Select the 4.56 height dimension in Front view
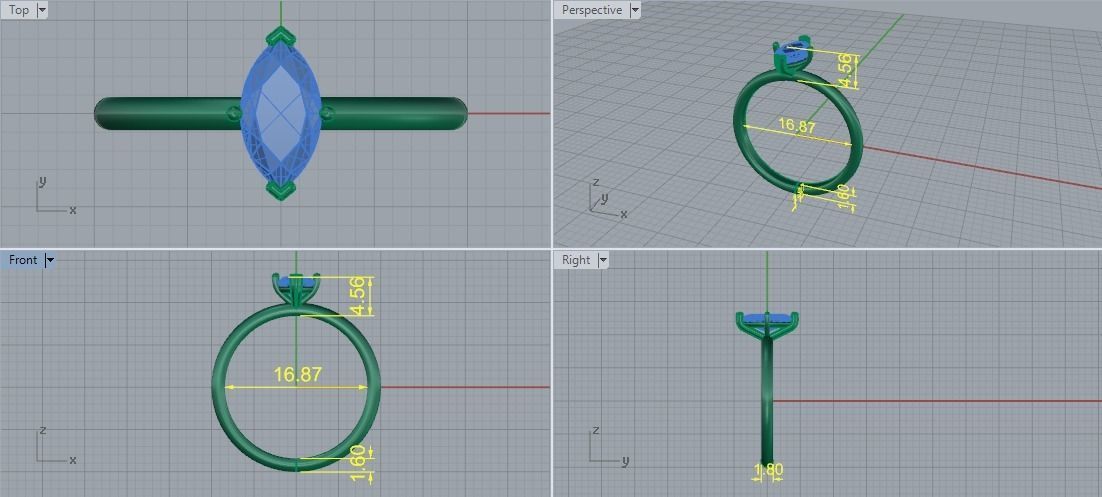The image size is (1102, 497). pos(358,296)
